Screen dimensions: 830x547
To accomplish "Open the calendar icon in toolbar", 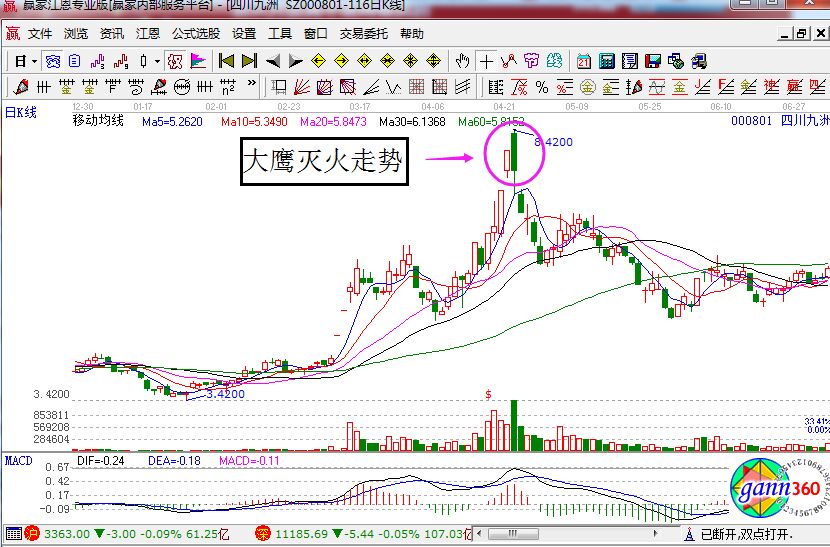I will pyautogui.click(x=583, y=61).
